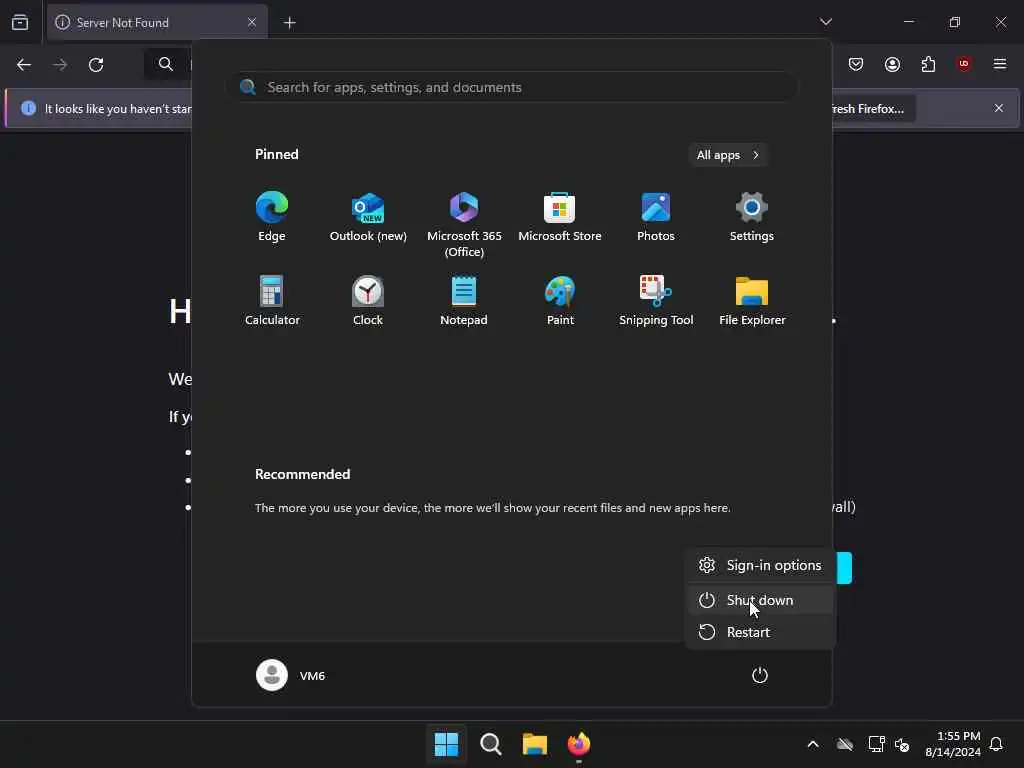
Task: Open the Calculator app
Action: (x=272, y=300)
